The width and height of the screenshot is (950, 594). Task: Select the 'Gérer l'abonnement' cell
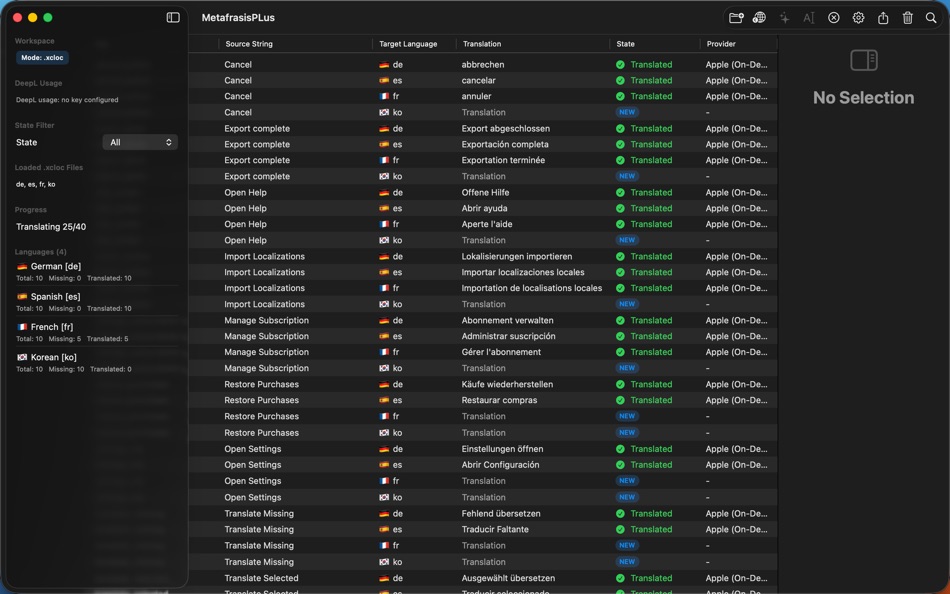(501, 352)
